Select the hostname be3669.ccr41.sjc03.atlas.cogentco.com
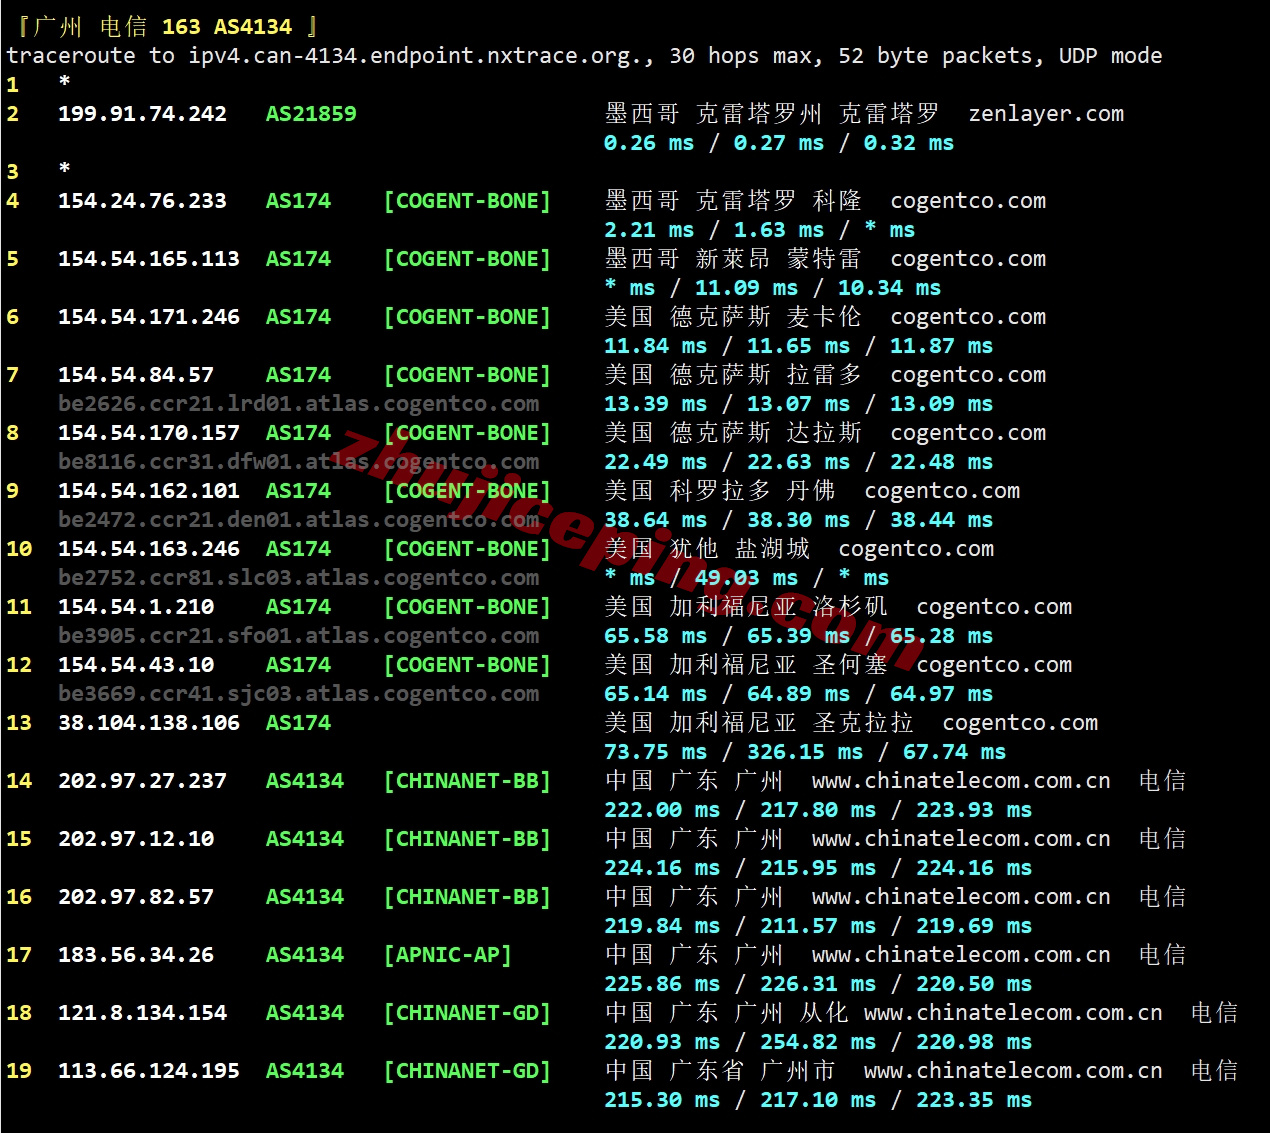This screenshot has height=1133, width=1270. (298, 693)
